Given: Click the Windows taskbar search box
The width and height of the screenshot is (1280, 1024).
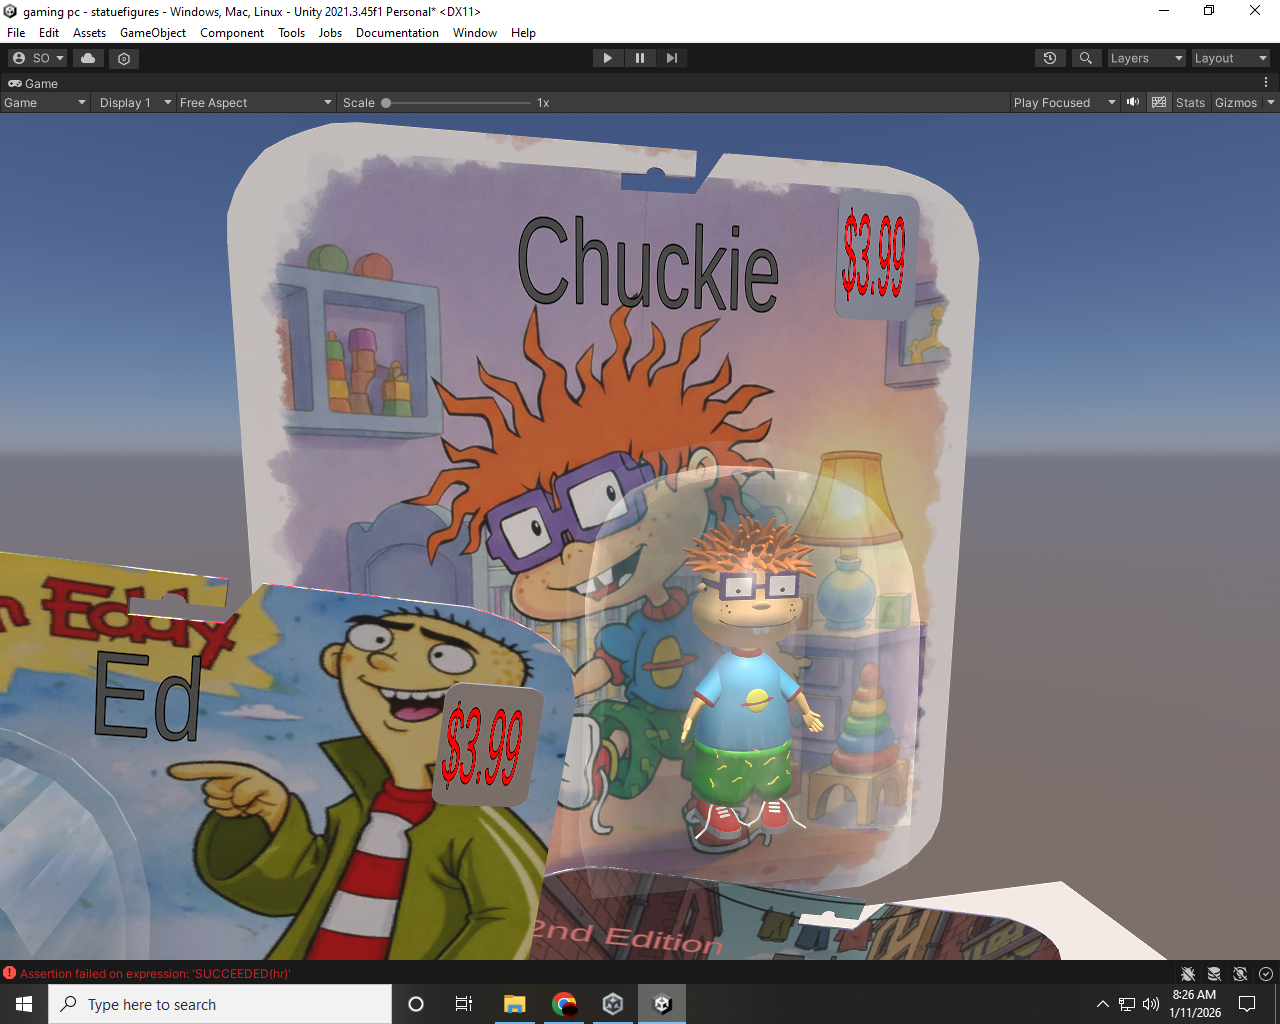Looking at the screenshot, I should (220, 1004).
